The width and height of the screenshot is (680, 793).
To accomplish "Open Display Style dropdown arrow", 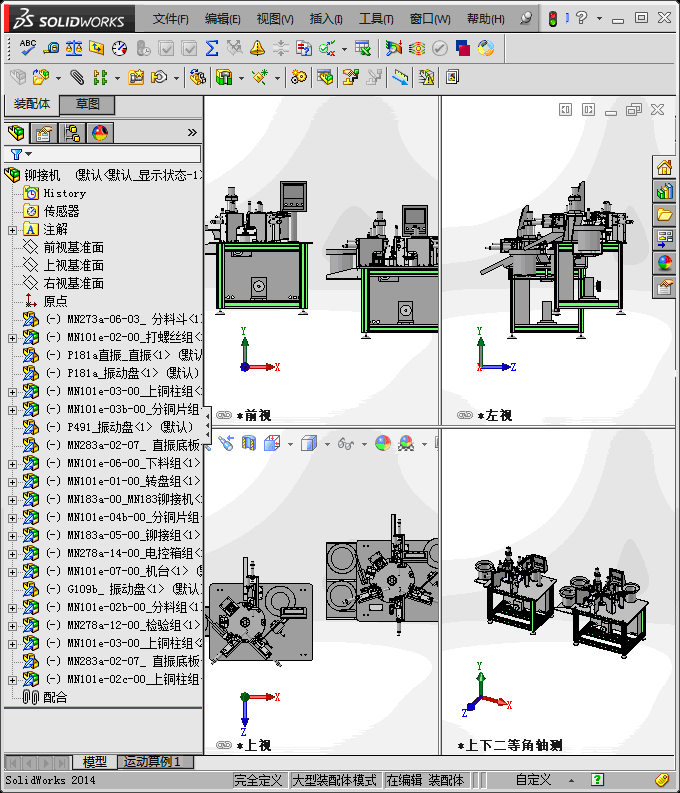I will point(327,445).
